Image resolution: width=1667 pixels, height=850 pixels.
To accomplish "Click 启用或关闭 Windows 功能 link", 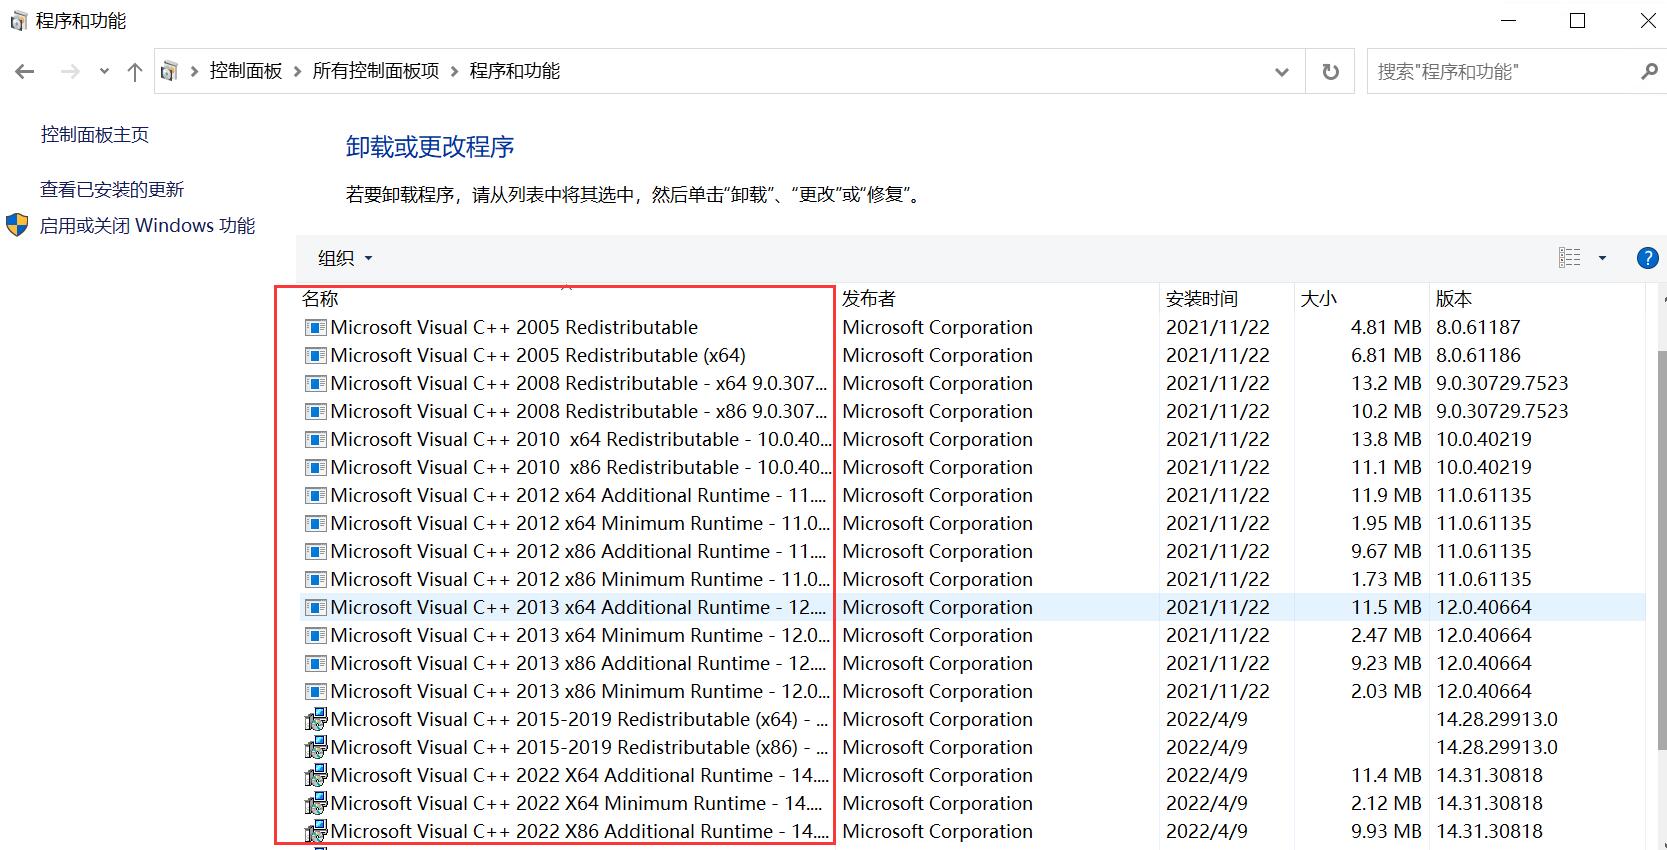I will click(147, 226).
